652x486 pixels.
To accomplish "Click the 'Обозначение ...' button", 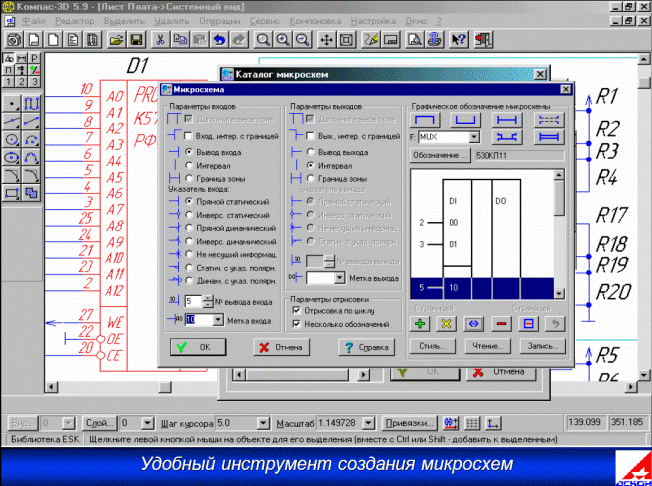I will pos(440,155).
